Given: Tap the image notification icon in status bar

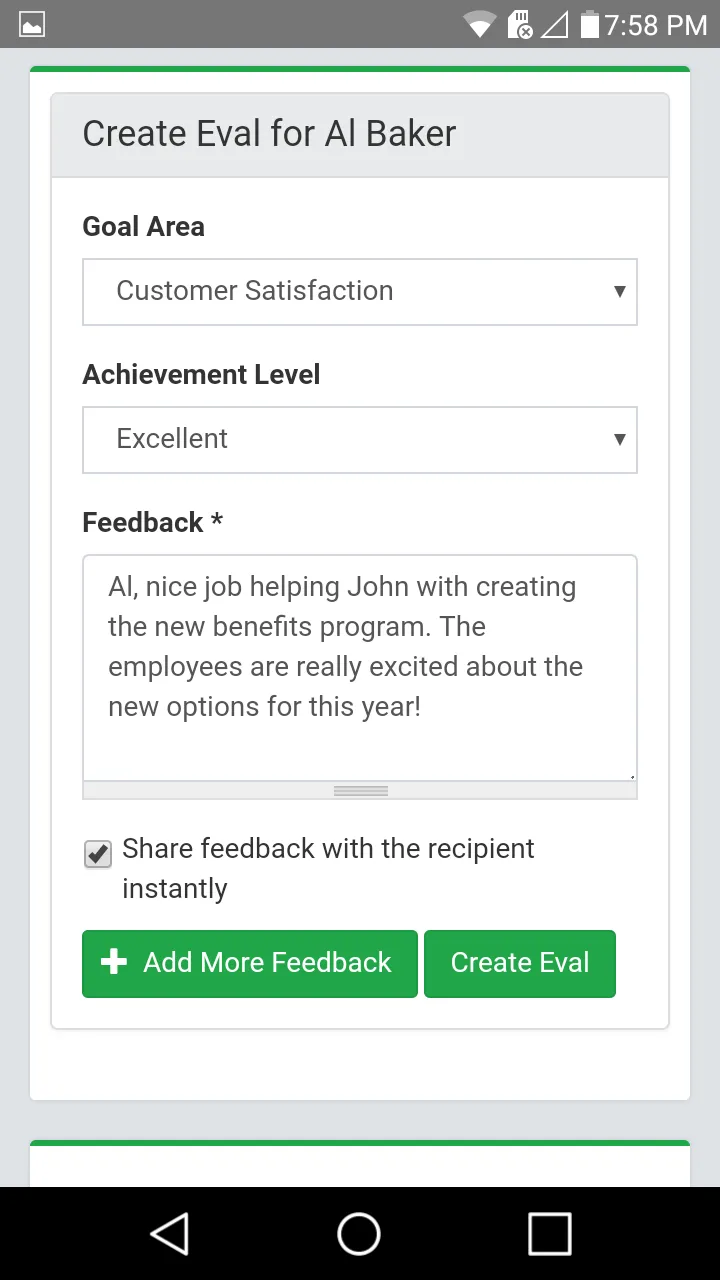Looking at the screenshot, I should click(32, 24).
